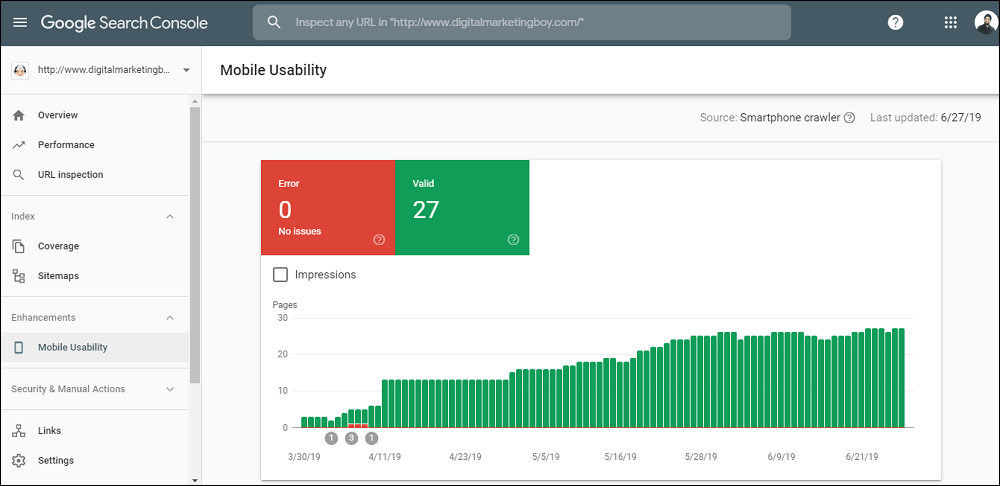
Task: Click the Mobile Usability phone icon
Action: [18, 348]
